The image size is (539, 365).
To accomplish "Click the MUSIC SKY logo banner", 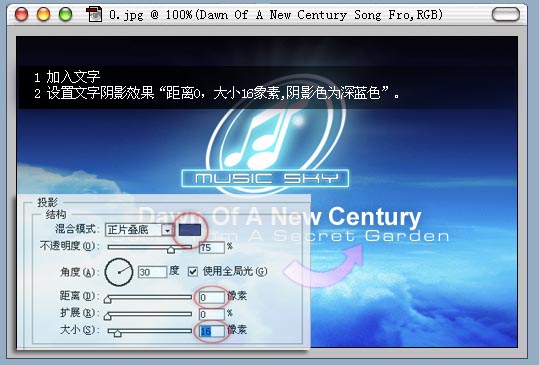I will 265,178.
